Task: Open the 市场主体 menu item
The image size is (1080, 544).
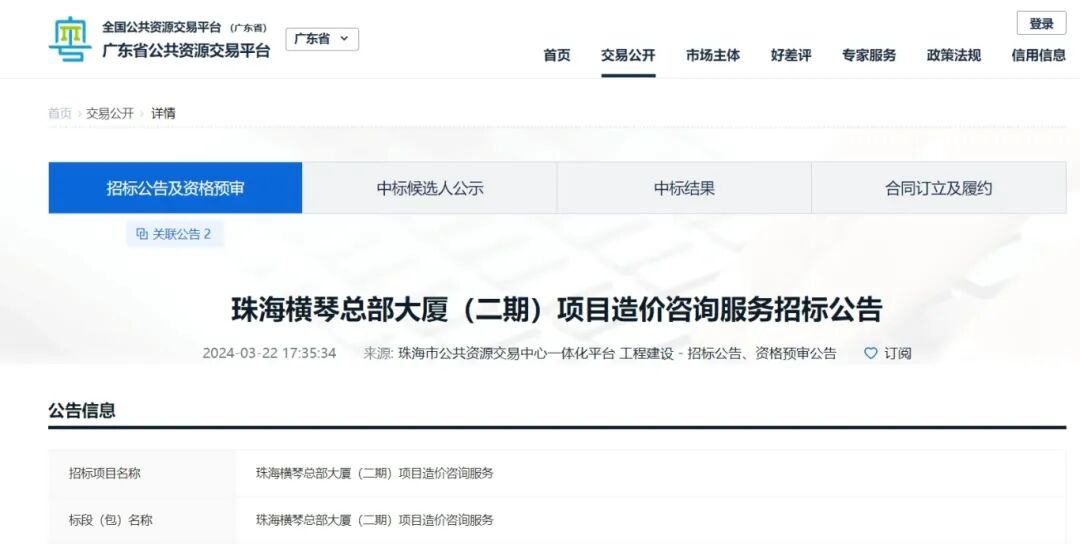Action: 713,55
